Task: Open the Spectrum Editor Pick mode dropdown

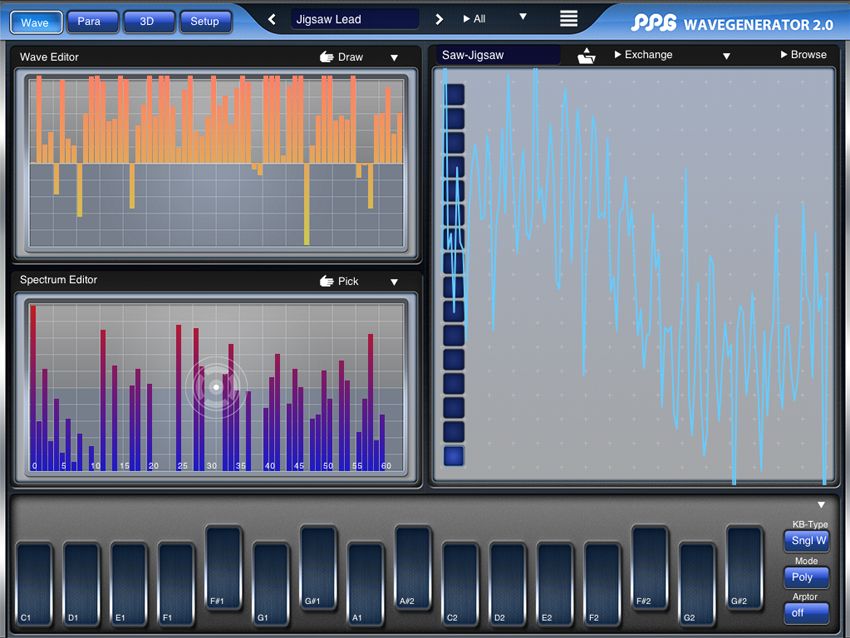Action: tap(394, 282)
